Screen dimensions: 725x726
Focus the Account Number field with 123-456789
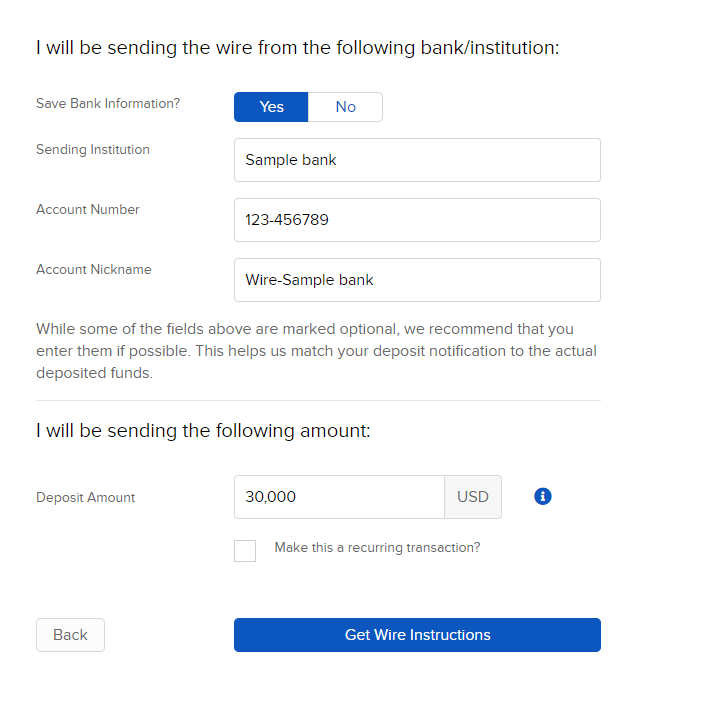[417, 220]
